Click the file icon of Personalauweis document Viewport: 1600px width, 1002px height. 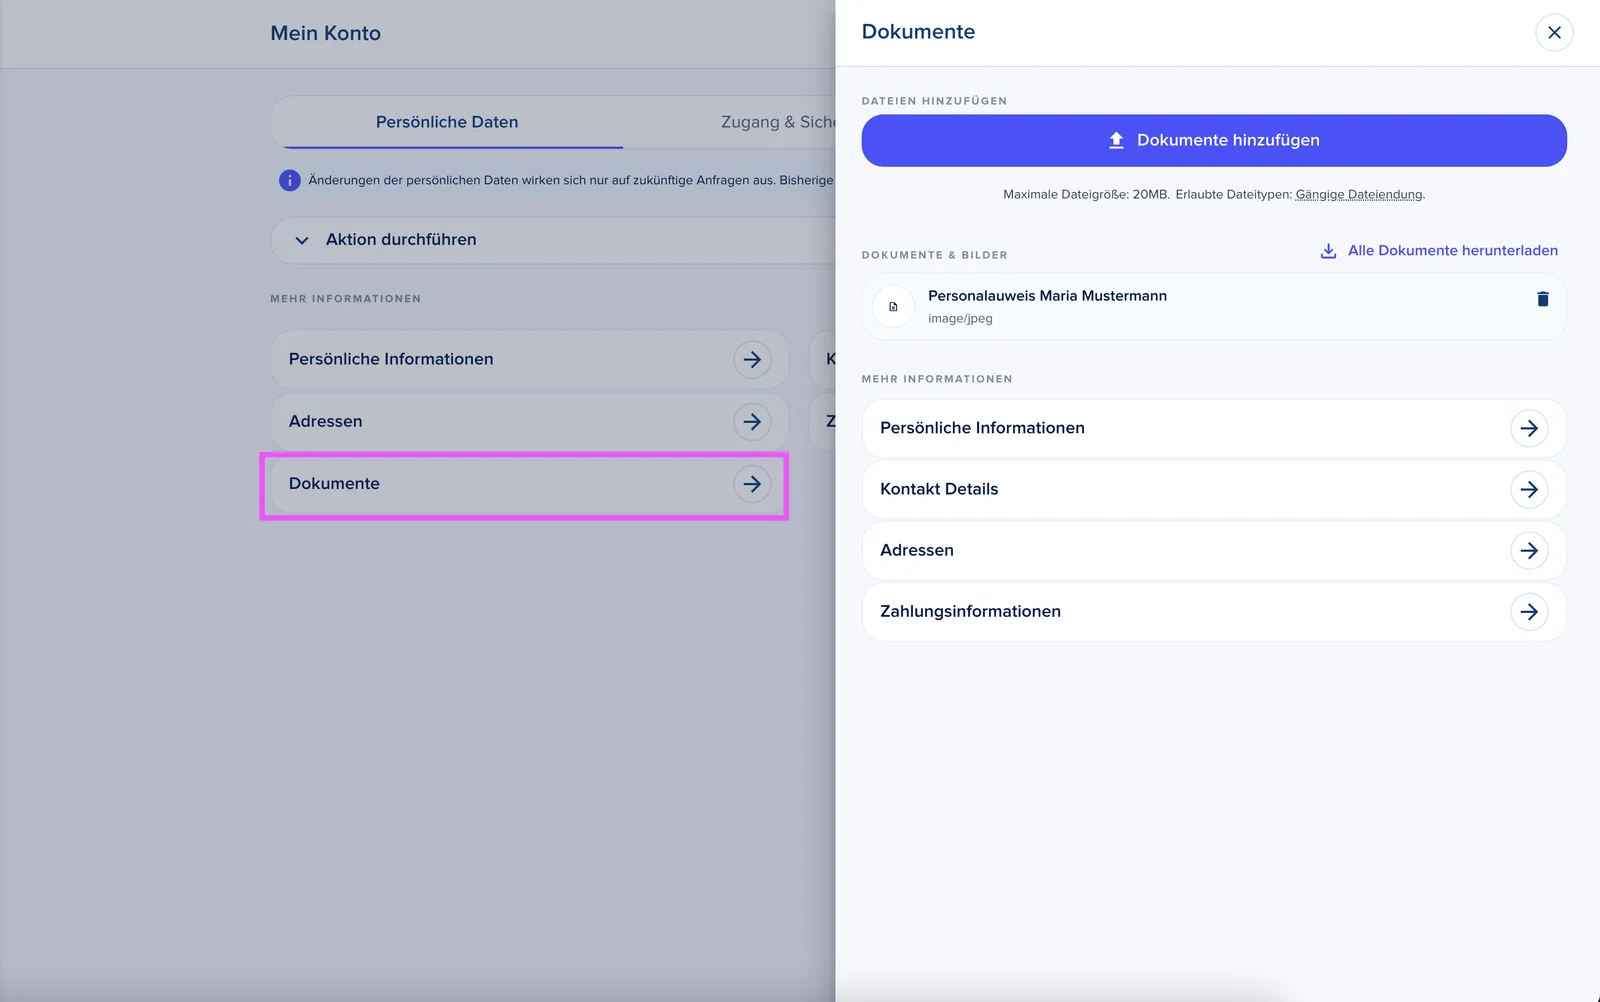[x=893, y=307]
